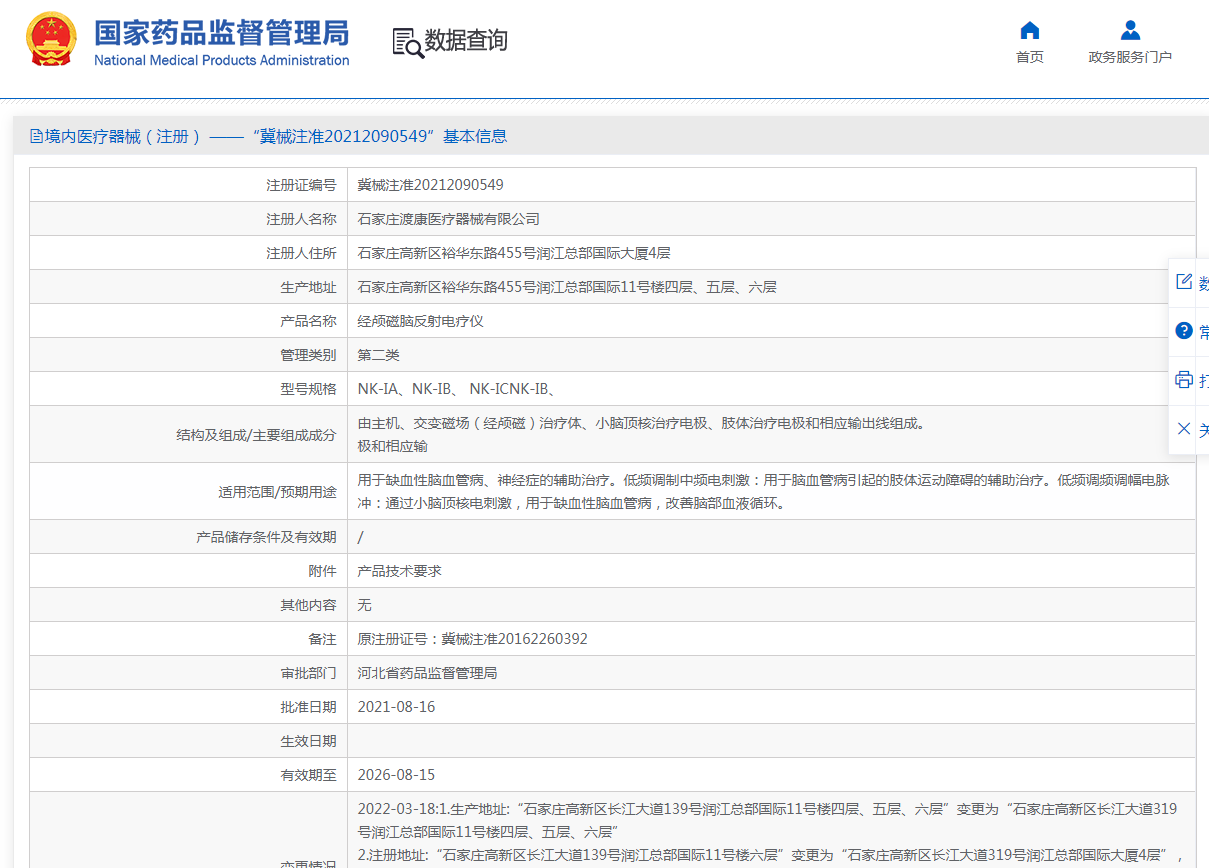
Task: Select registration number value 冀械注准20212090549
Action: point(431,185)
